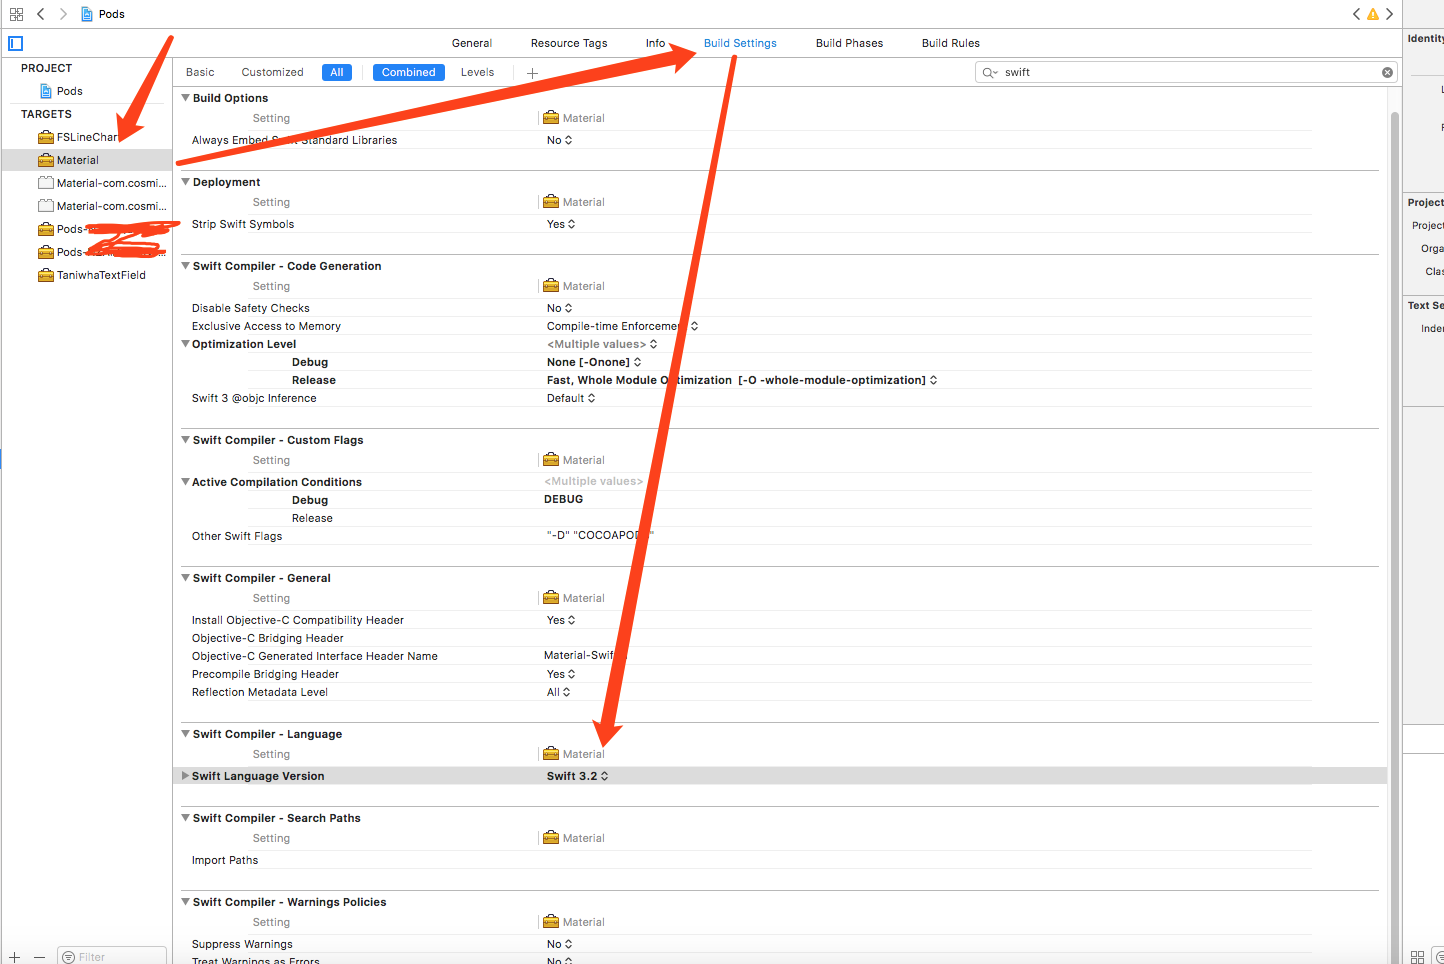
Task: Open Precompile Bridging Header dropdown
Action: pos(561,674)
